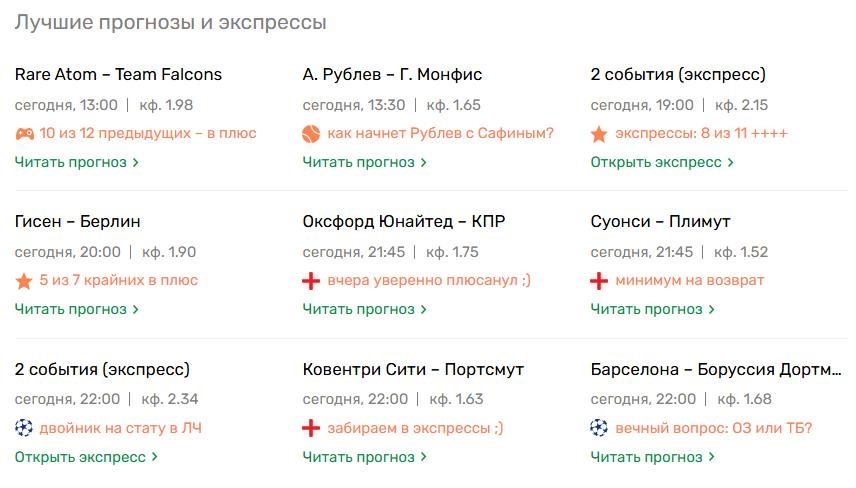Click the England flag icon for Суонси – Плимут
This screenshot has height=488, width=856.
pyautogui.click(x=599, y=281)
